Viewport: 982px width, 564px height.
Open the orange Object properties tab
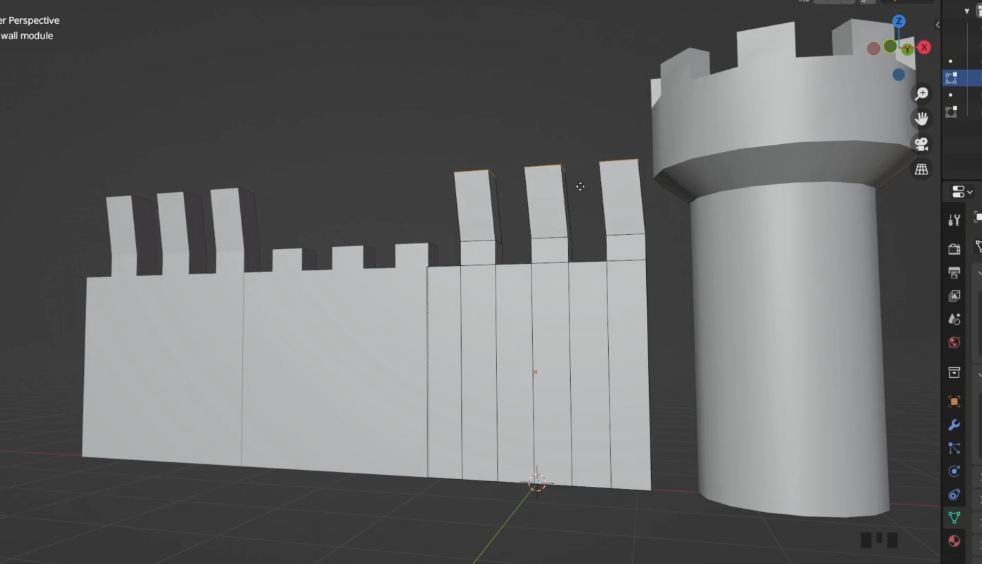(954, 401)
